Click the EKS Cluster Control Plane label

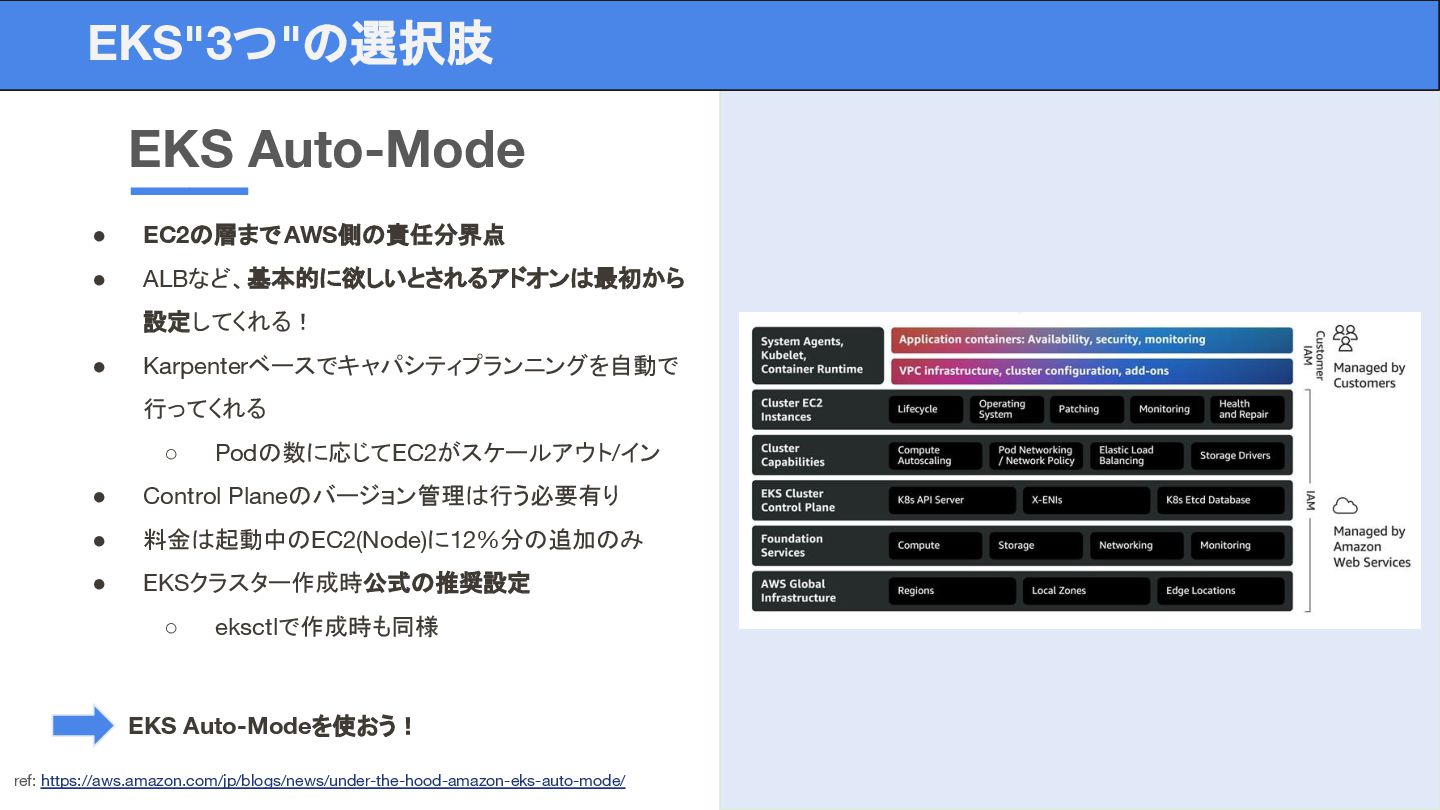798,500
